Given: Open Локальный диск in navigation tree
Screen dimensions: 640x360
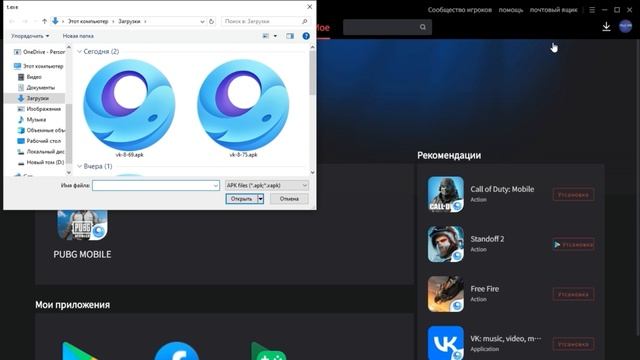Looking at the screenshot, I should click(x=41, y=151).
